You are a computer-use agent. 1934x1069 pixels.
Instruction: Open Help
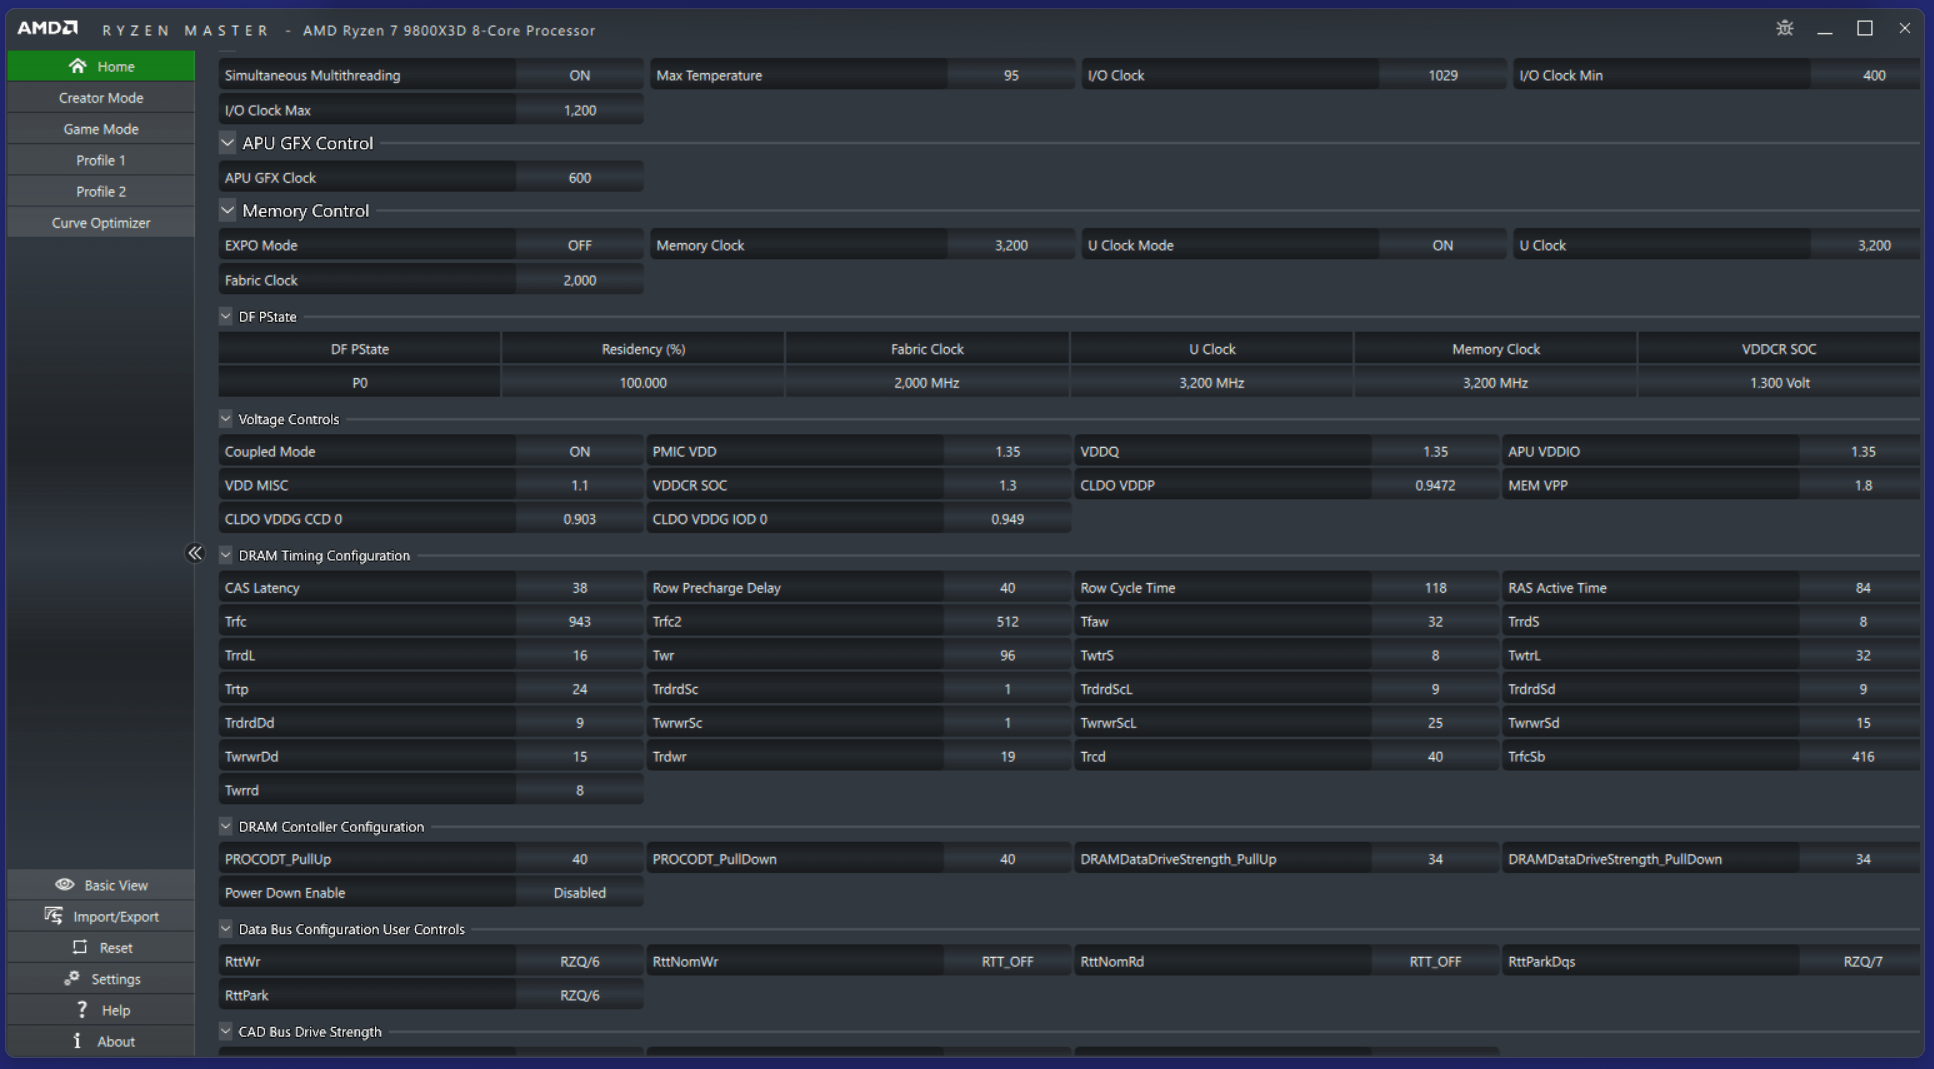pos(101,1009)
